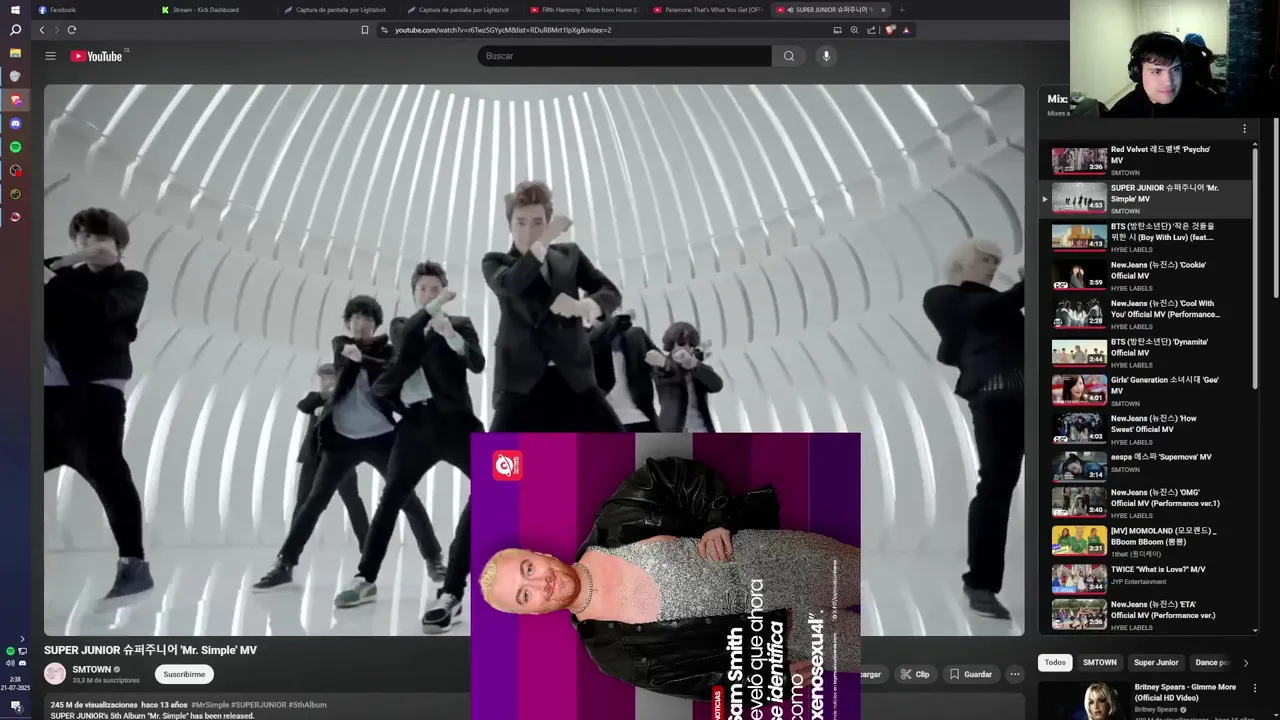Open Discord from the taskbar
Image resolution: width=1280 pixels, height=720 pixels.
click(15, 123)
